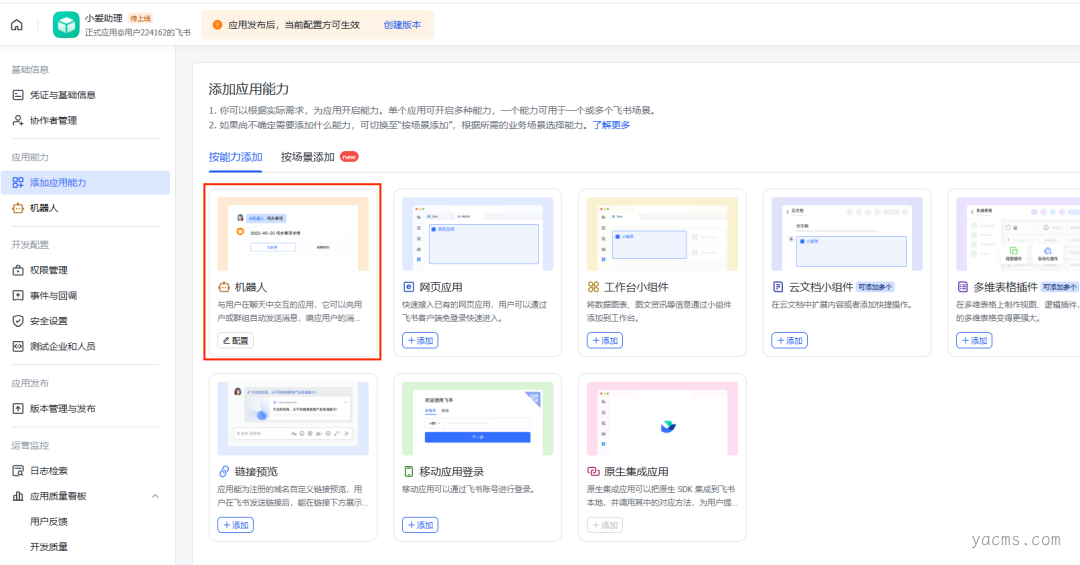Screen dimensions: 1080x565
Task: Click the 创建版本 link
Action: [402, 25]
